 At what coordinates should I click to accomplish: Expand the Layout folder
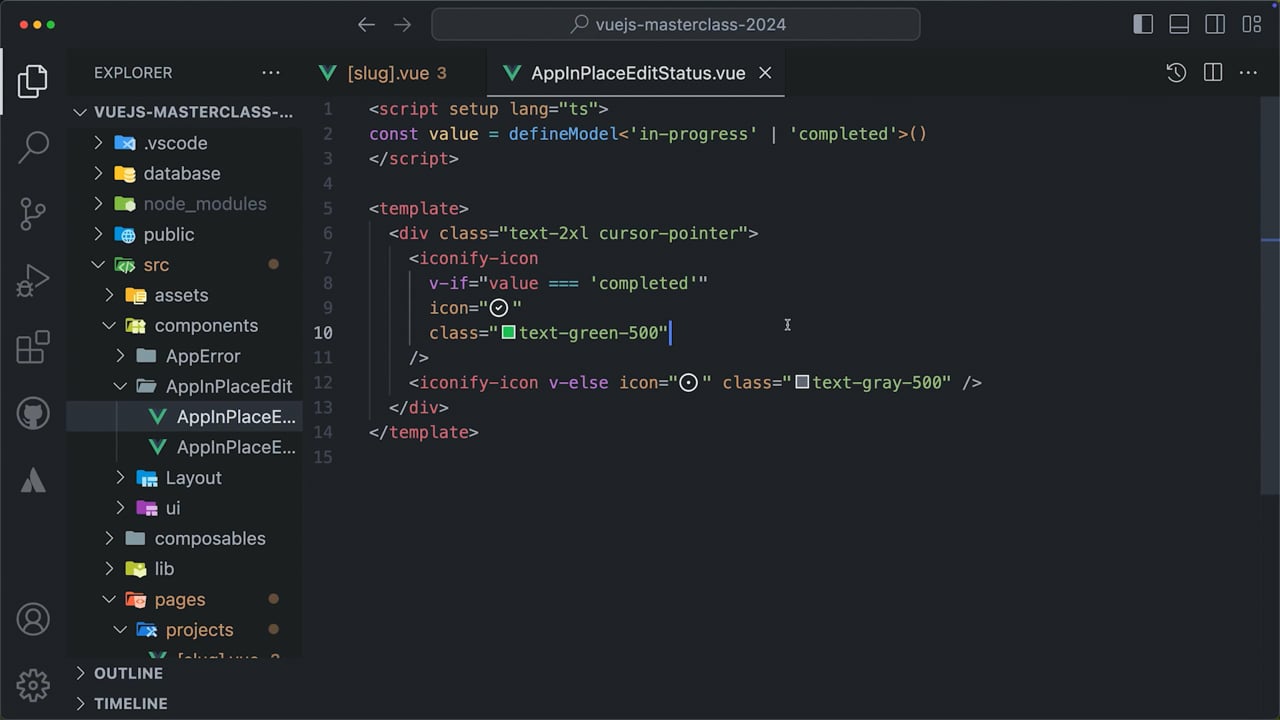tap(185, 478)
